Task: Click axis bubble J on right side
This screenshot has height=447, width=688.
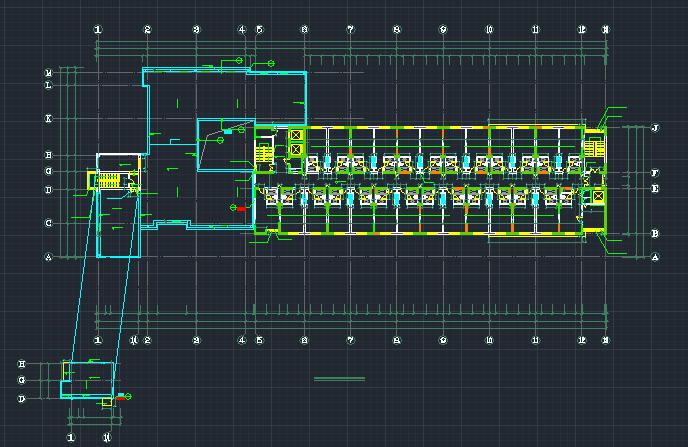Action: [x=655, y=129]
